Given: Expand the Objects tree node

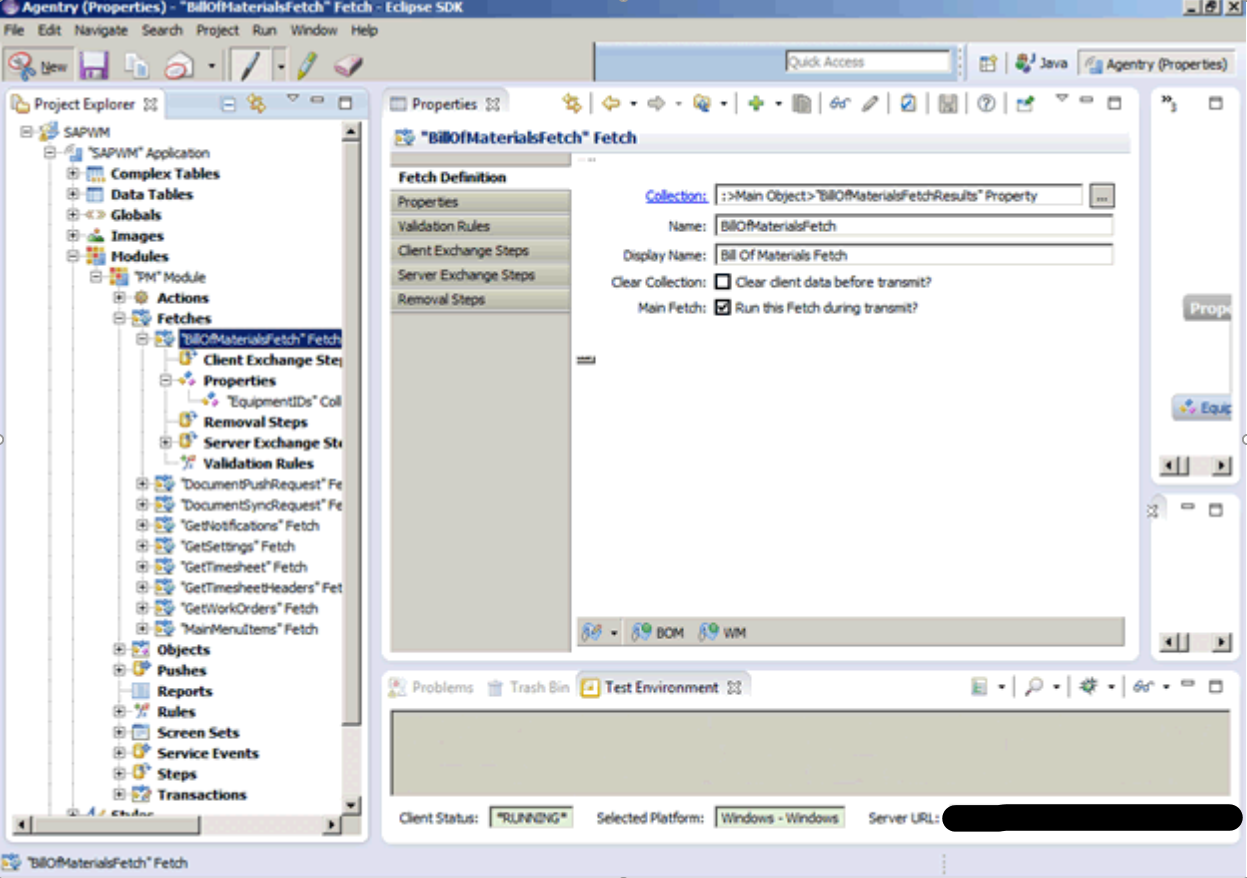Looking at the screenshot, I should (x=119, y=650).
